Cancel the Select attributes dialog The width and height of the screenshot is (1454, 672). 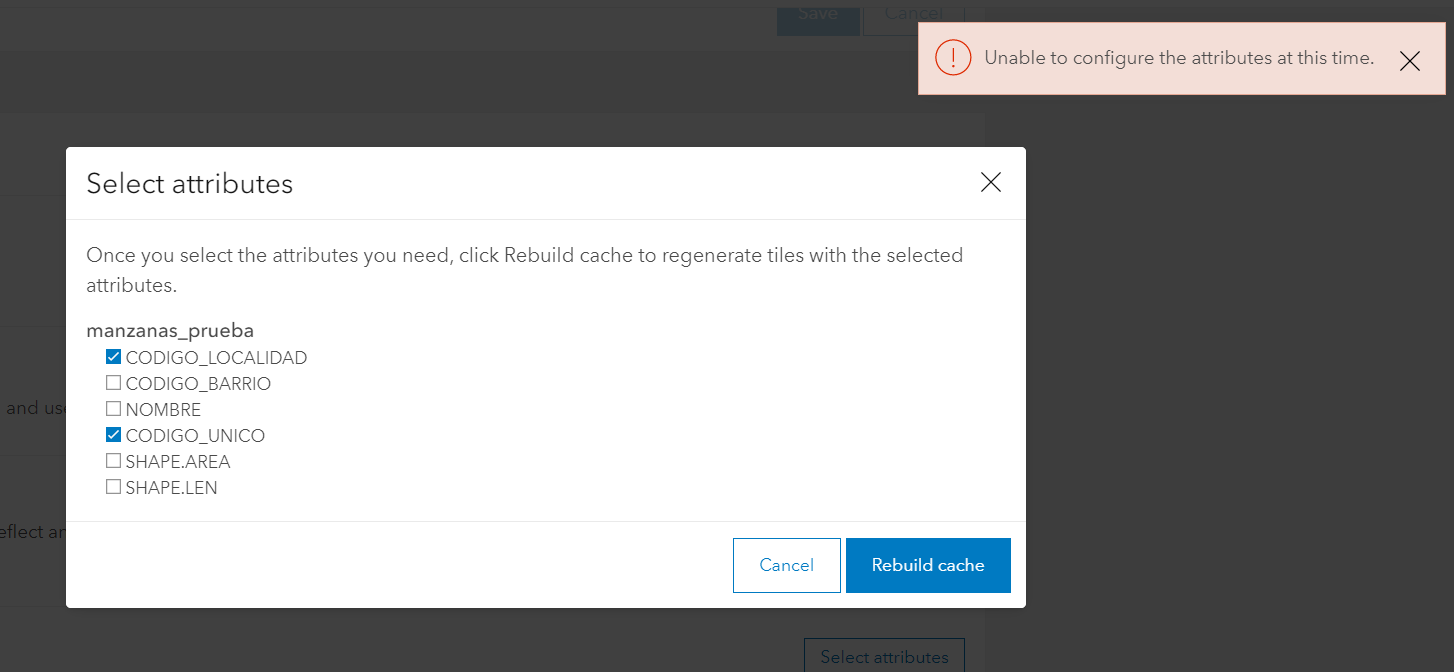tap(786, 565)
